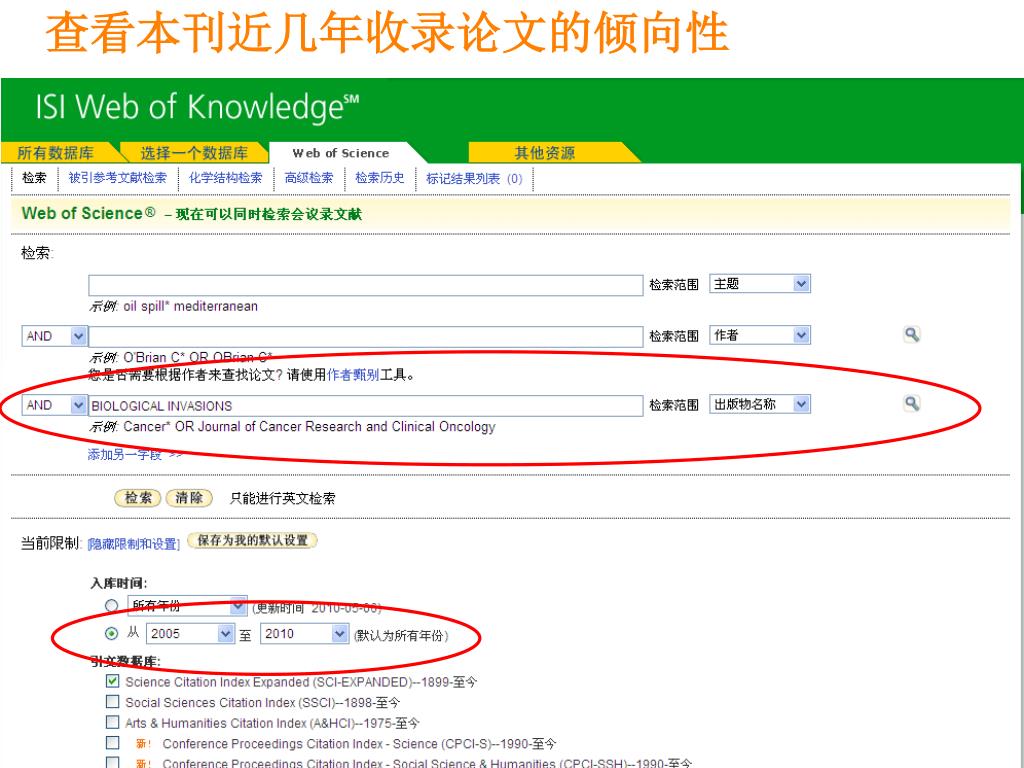Click 隐藏限制和设置 link
This screenshot has height=768, width=1024.
(133, 543)
